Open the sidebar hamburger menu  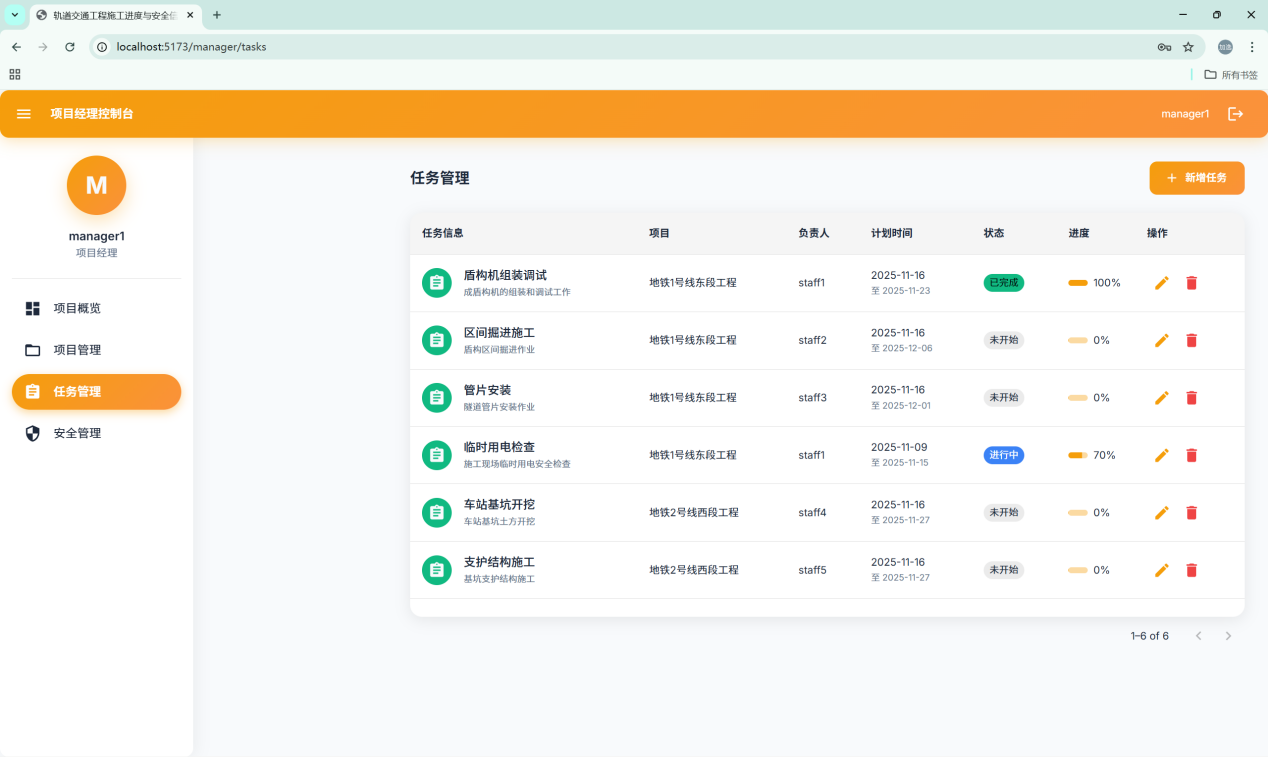click(x=23, y=113)
